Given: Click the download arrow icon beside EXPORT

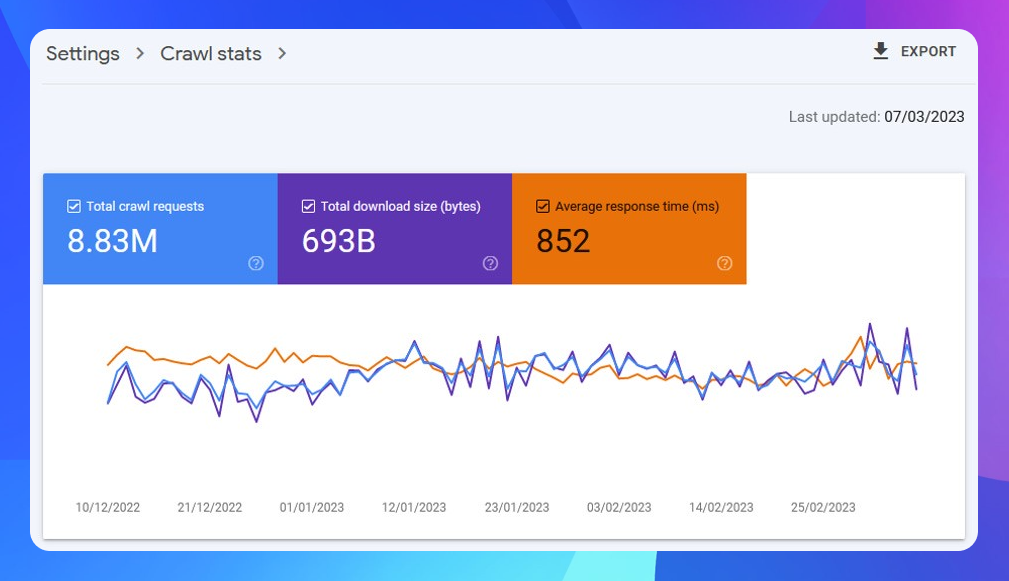Looking at the screenshot, I should click(880, 51).
